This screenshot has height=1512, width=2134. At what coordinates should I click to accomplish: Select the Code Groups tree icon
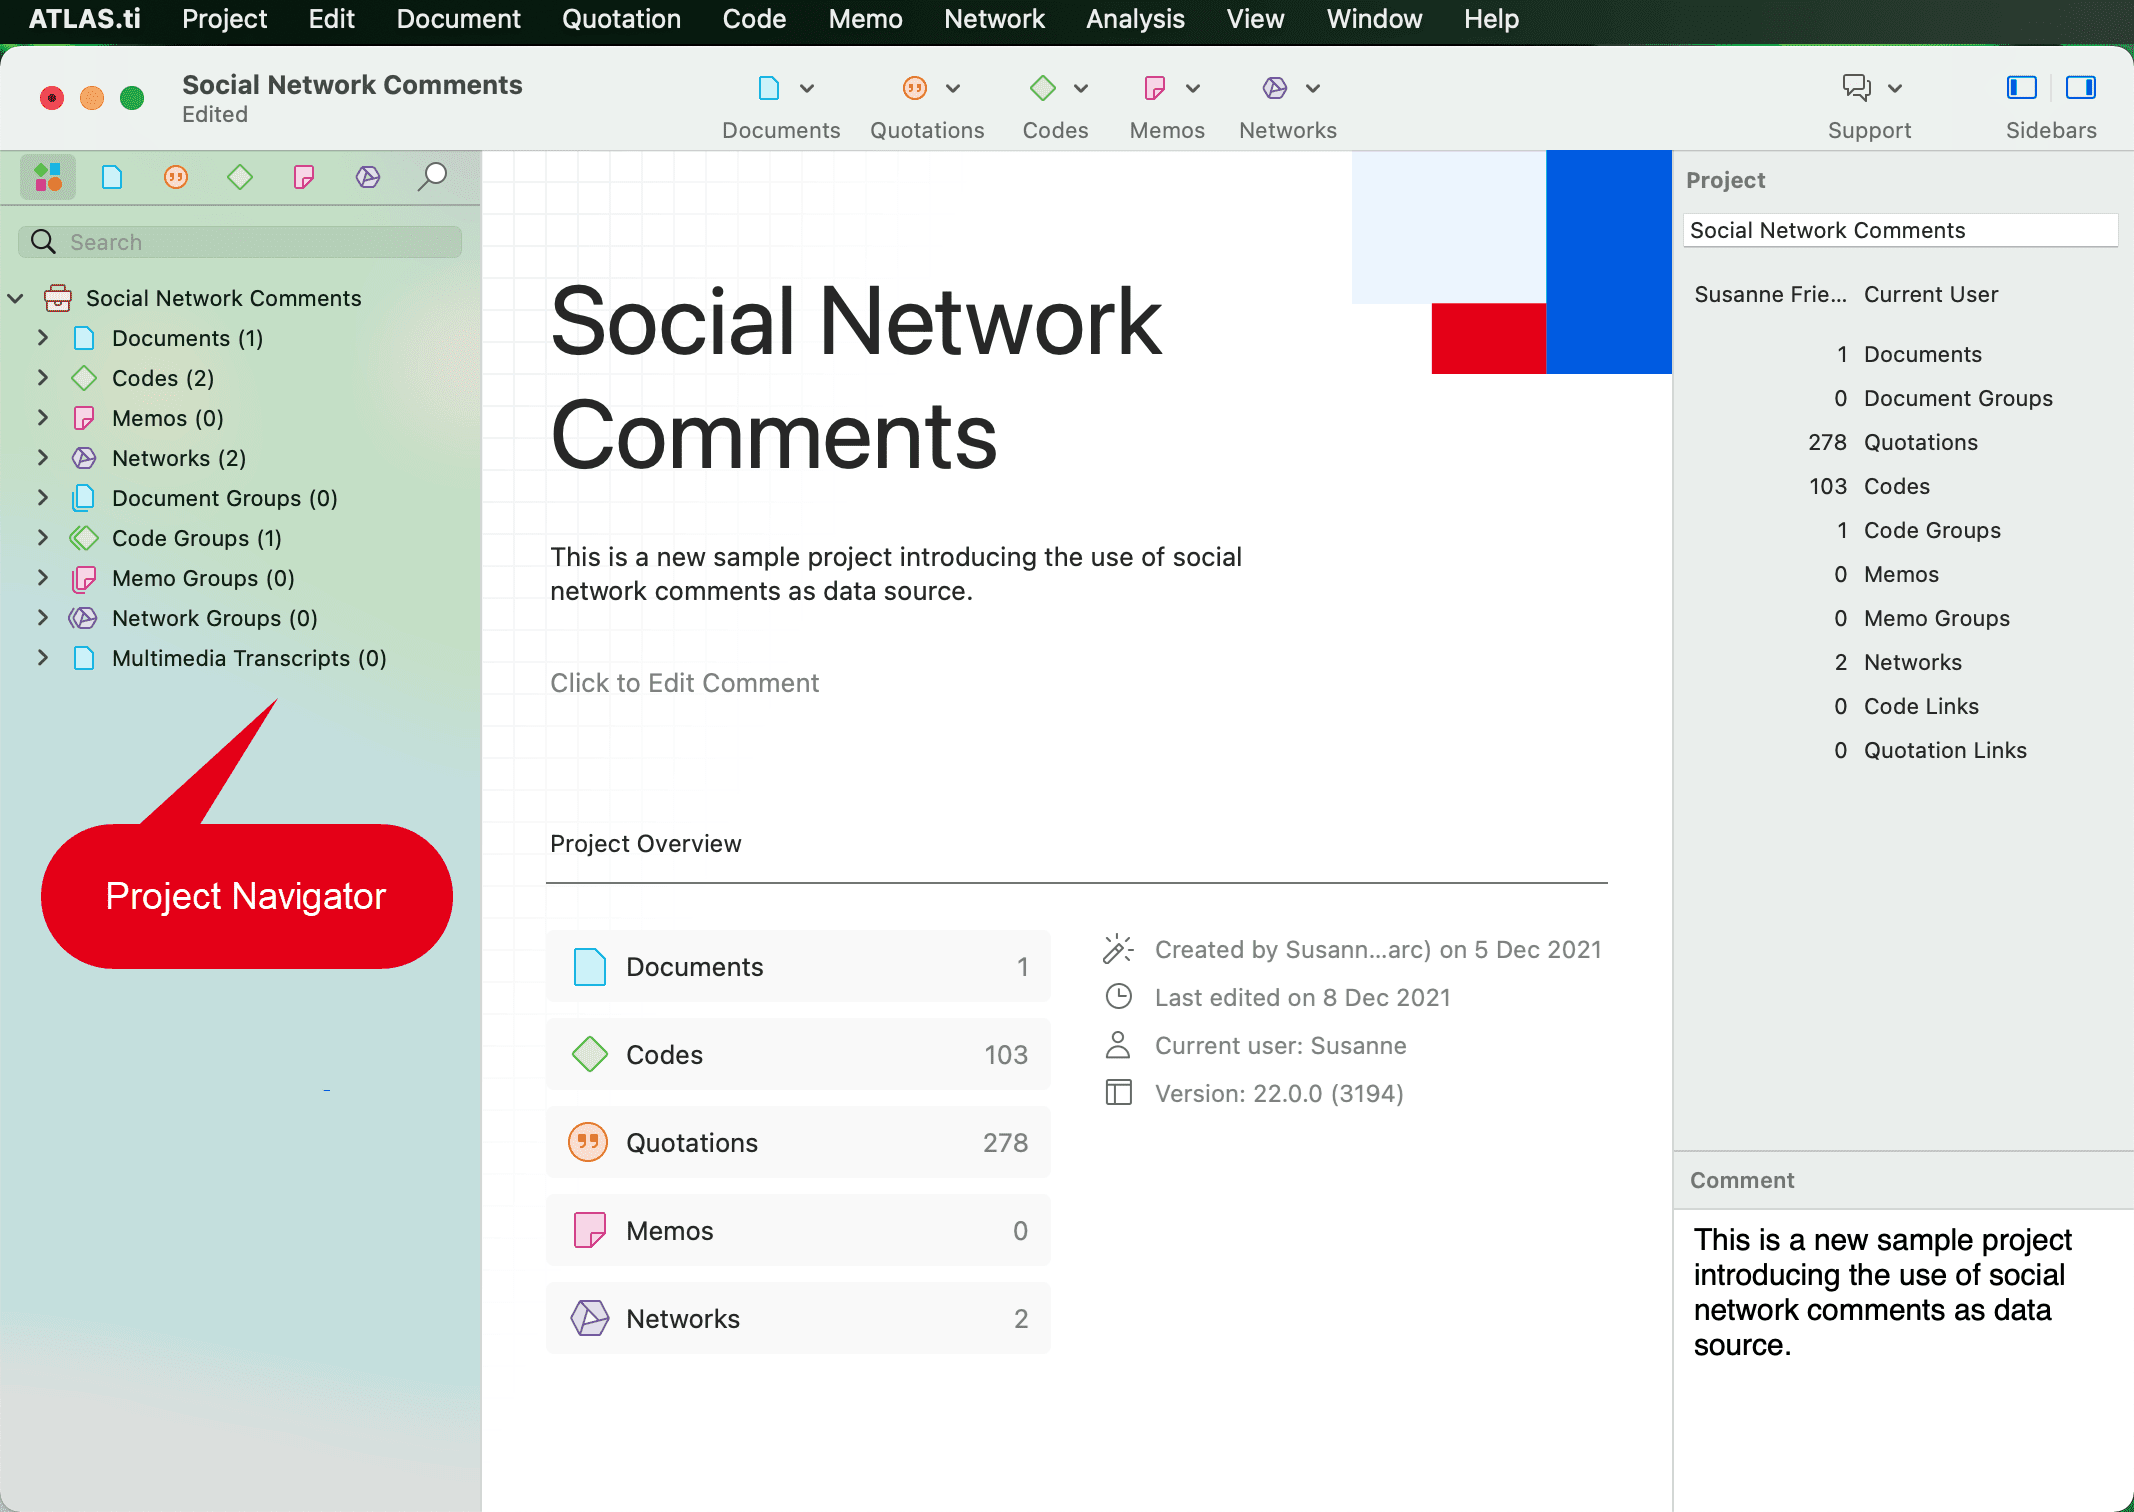pyautogui.click(x=83, y=538)
